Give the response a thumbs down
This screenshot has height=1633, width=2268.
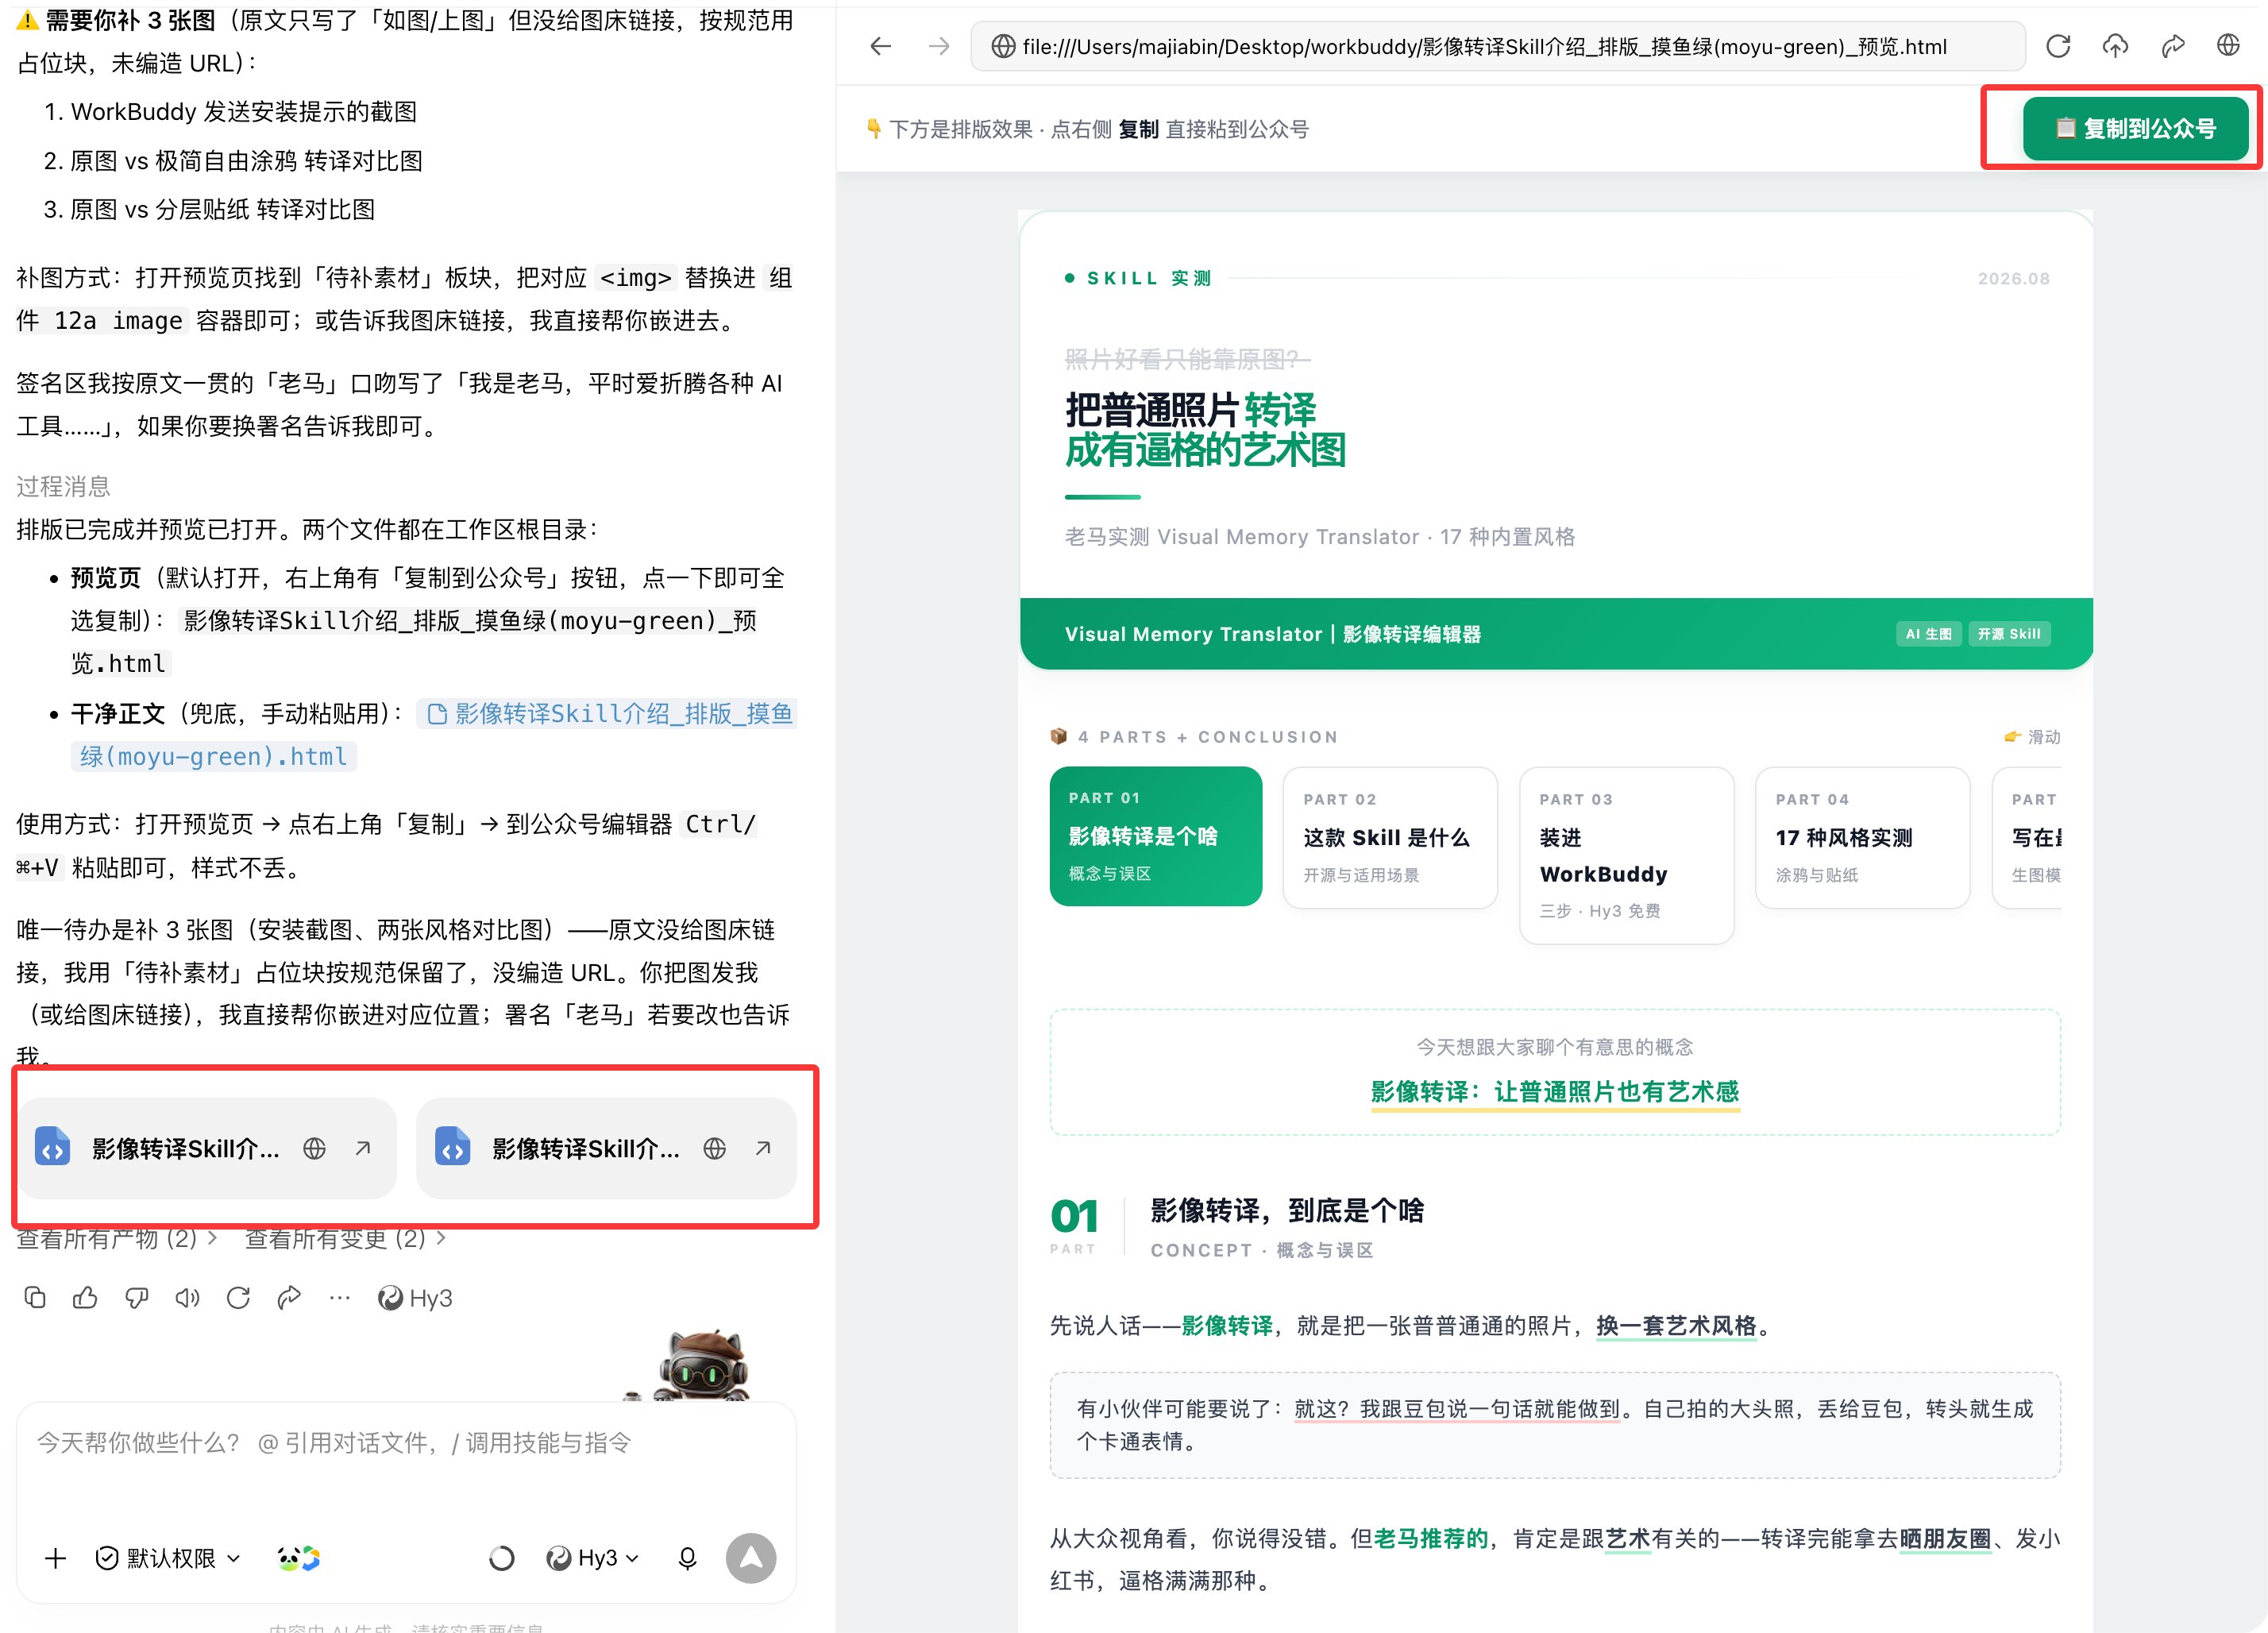click(137, 1298)
